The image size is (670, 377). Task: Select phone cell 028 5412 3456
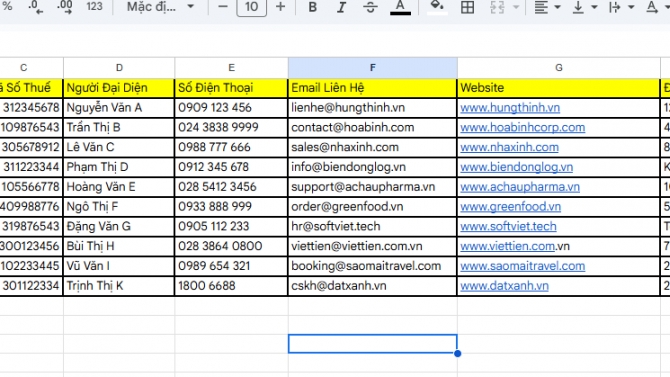231,187
